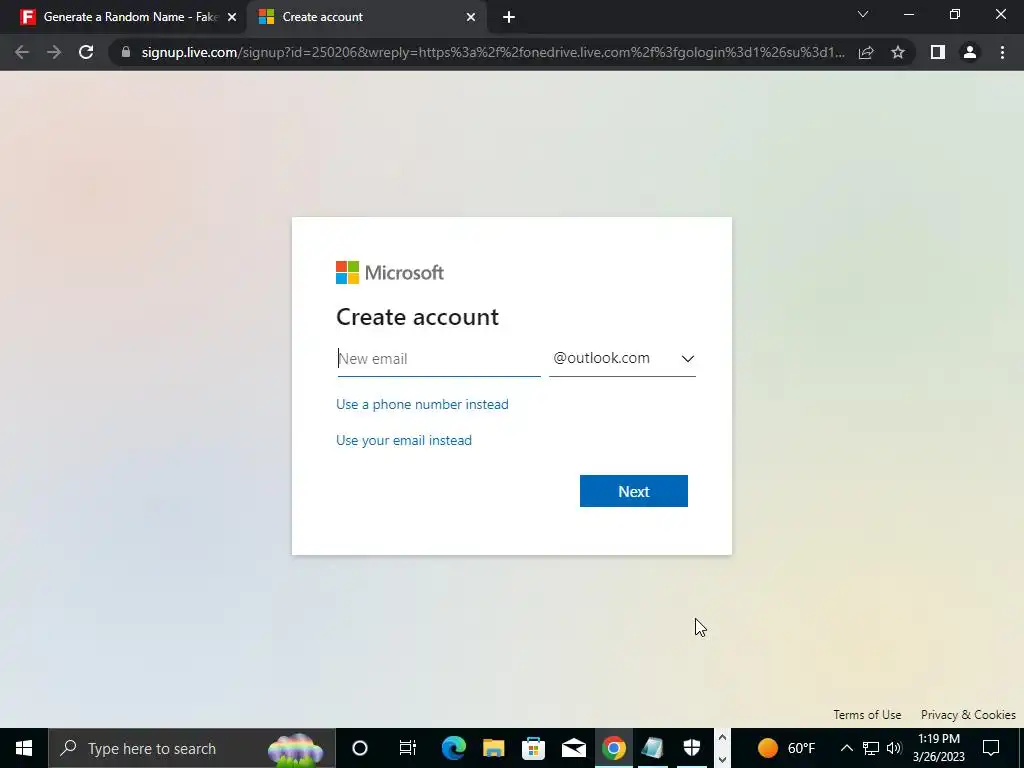Expand the @outlook.com domain dropdown
Viewport: 1024px width, 768px height.
click(x=622, y=359)
